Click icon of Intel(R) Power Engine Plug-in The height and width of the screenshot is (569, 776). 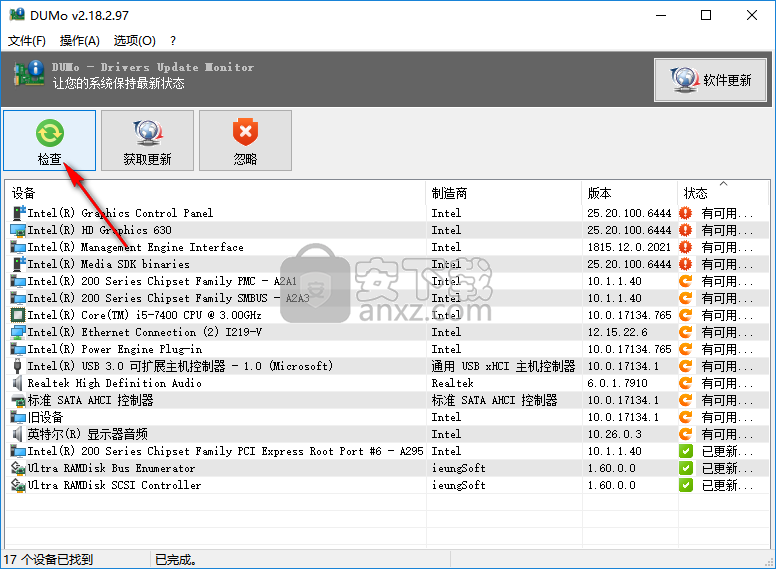(18, 349)
